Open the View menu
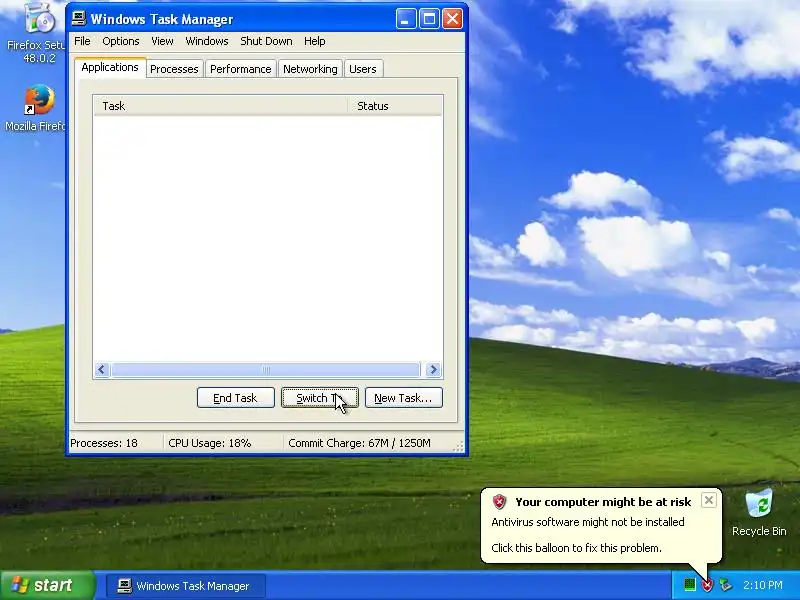 coord(162,41)
